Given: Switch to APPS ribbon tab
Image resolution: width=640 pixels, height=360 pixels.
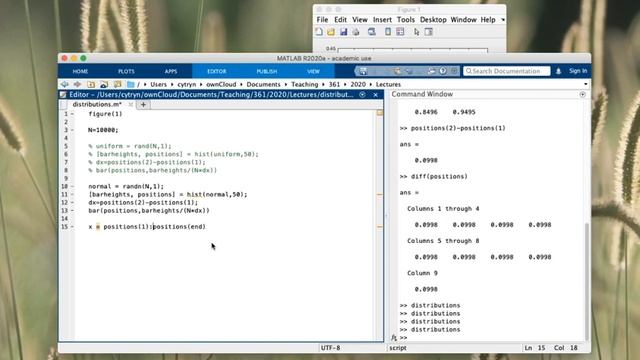Looking at the screenshot, I should pos(171,71).
